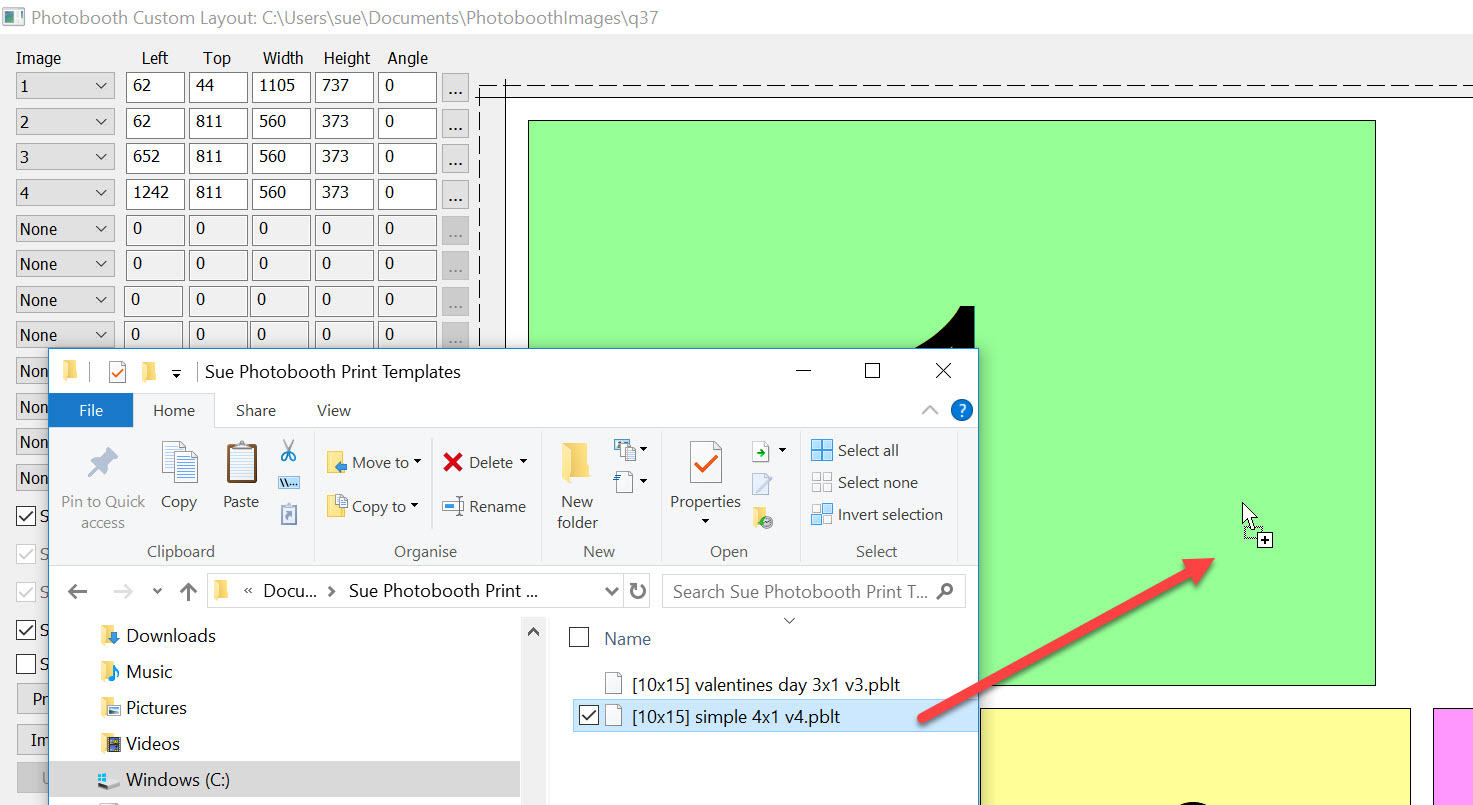Viewport: 1473px width, 805px height.
Task: Click the History icon in Open group
Action: pyautogui.click(x=762, y=517)
